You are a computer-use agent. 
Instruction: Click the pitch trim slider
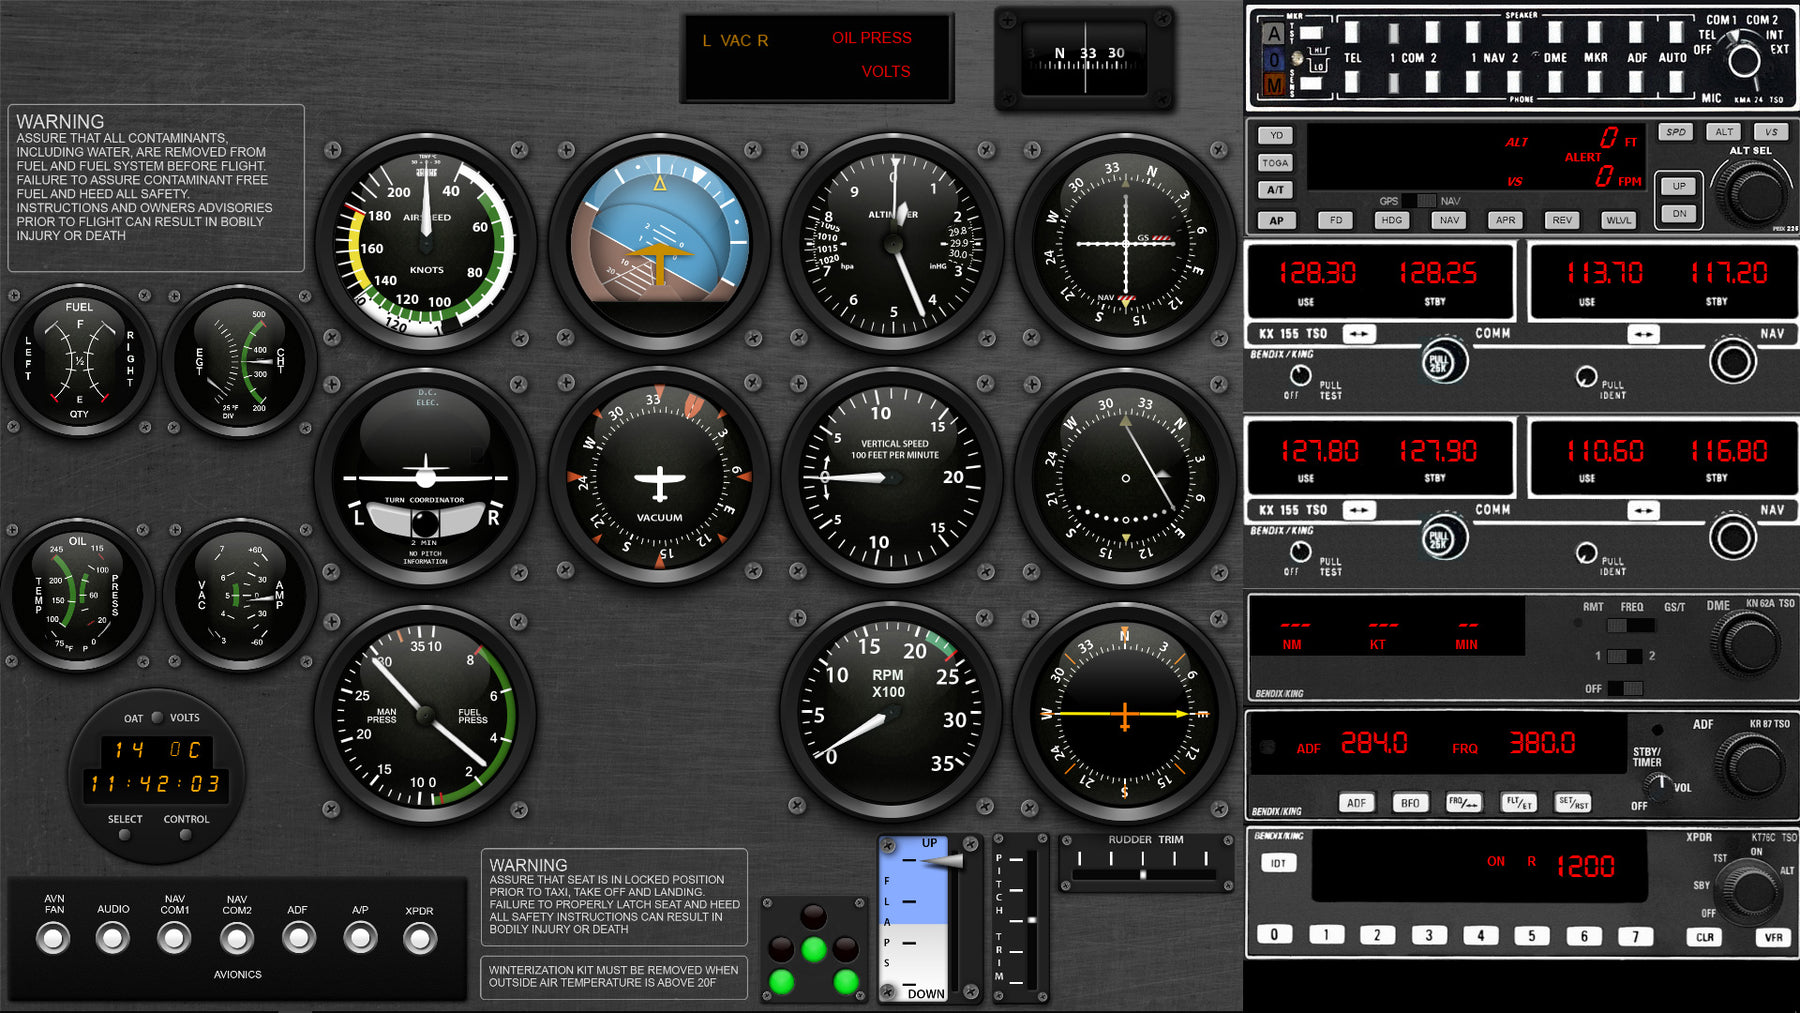[x=1031, y=920]
